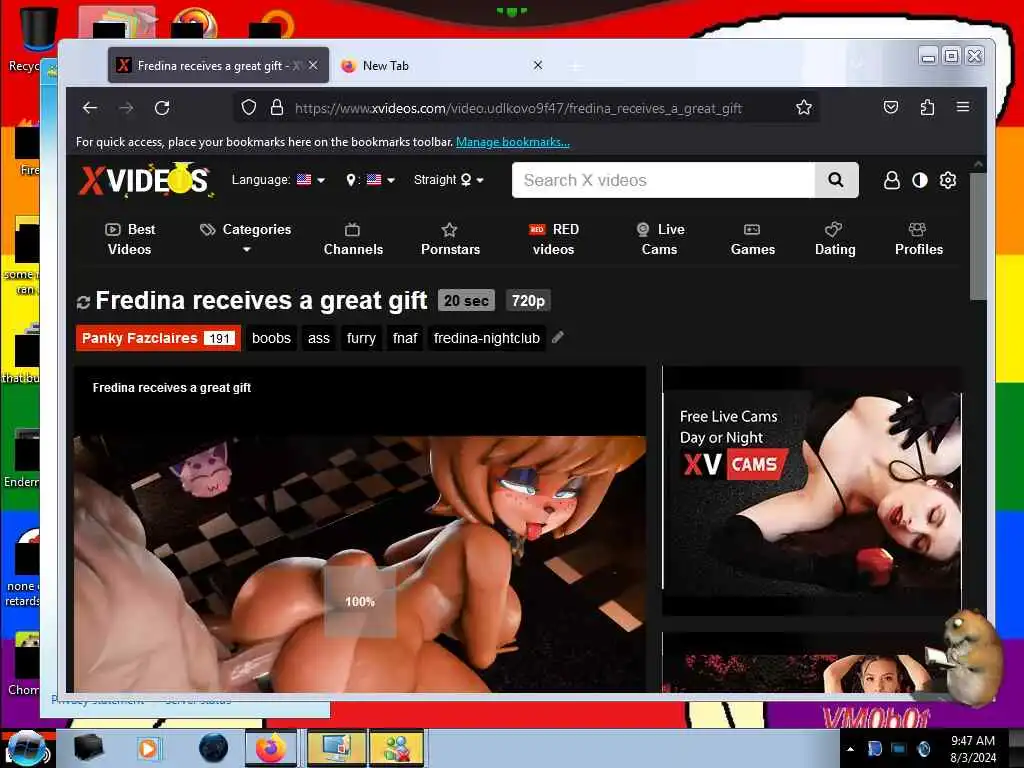
Task: Close the first browser tab
Action: (313, 65)
